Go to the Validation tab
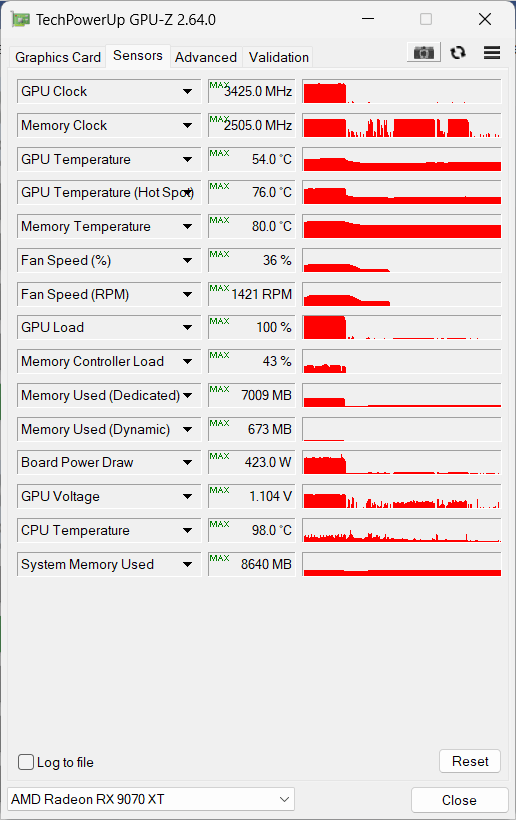Image resolution: width=516 pixels, height=820 pixels. tap(279, 57)
